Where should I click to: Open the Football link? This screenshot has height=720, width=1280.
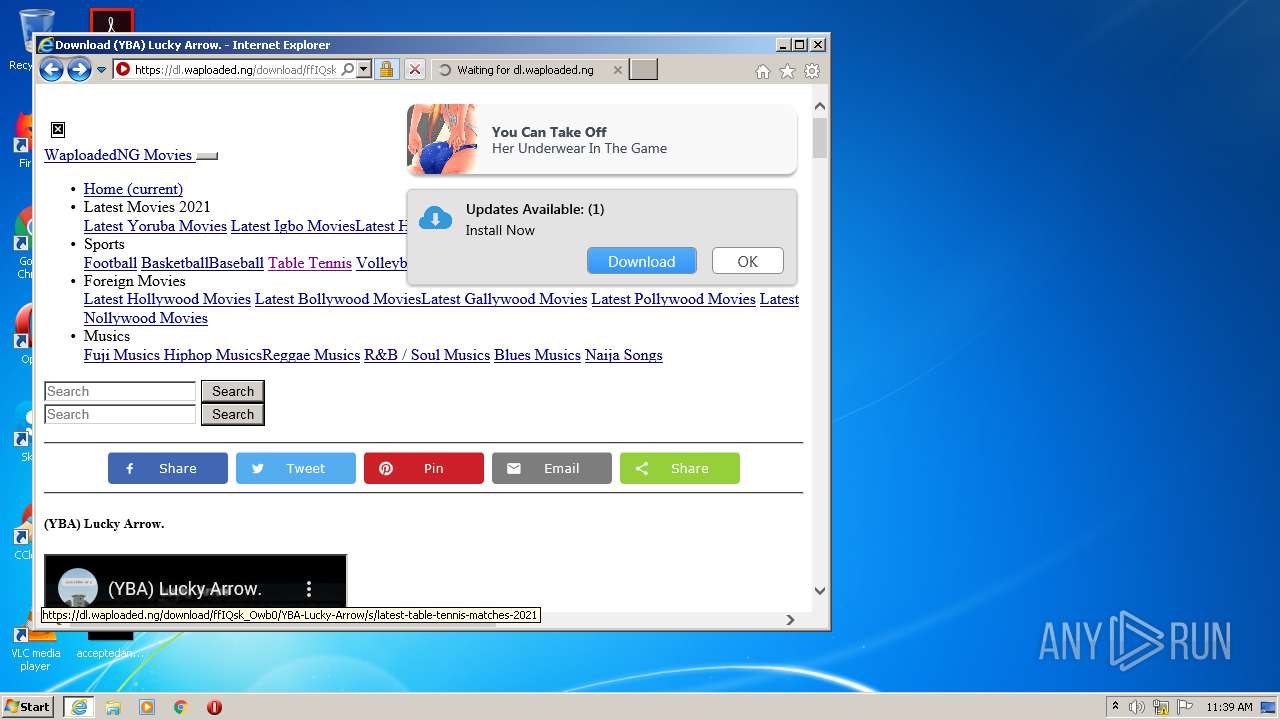[x=110, y=263]
